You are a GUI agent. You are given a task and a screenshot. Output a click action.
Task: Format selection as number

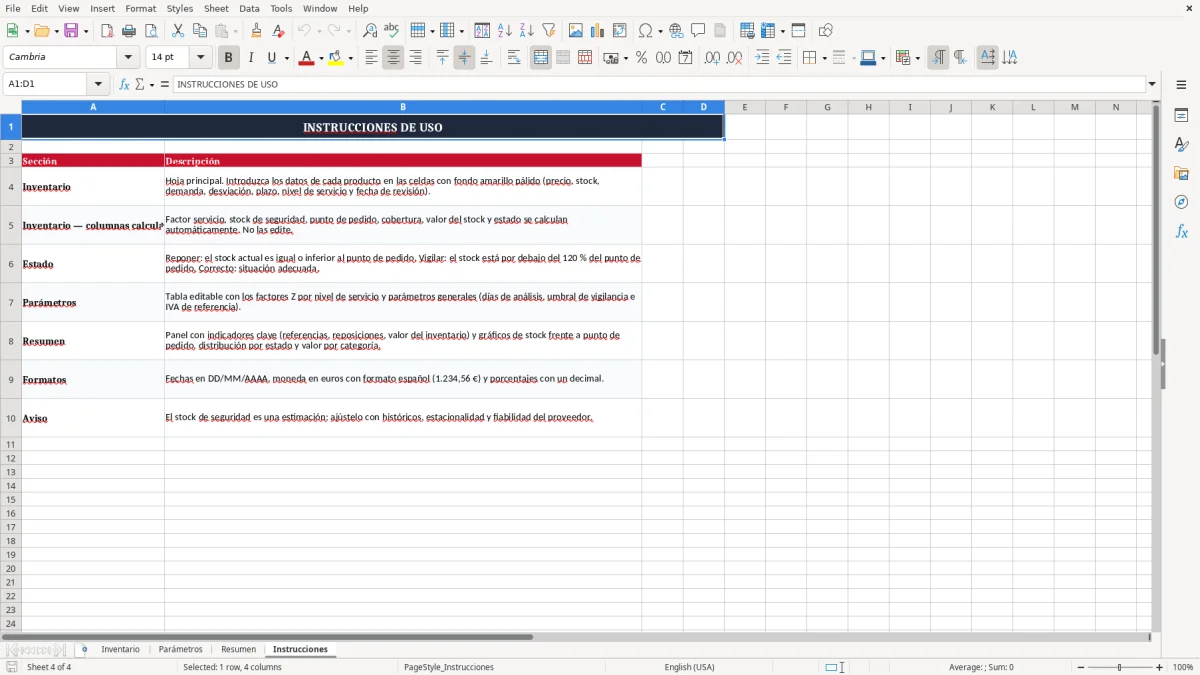click(663, 58)
